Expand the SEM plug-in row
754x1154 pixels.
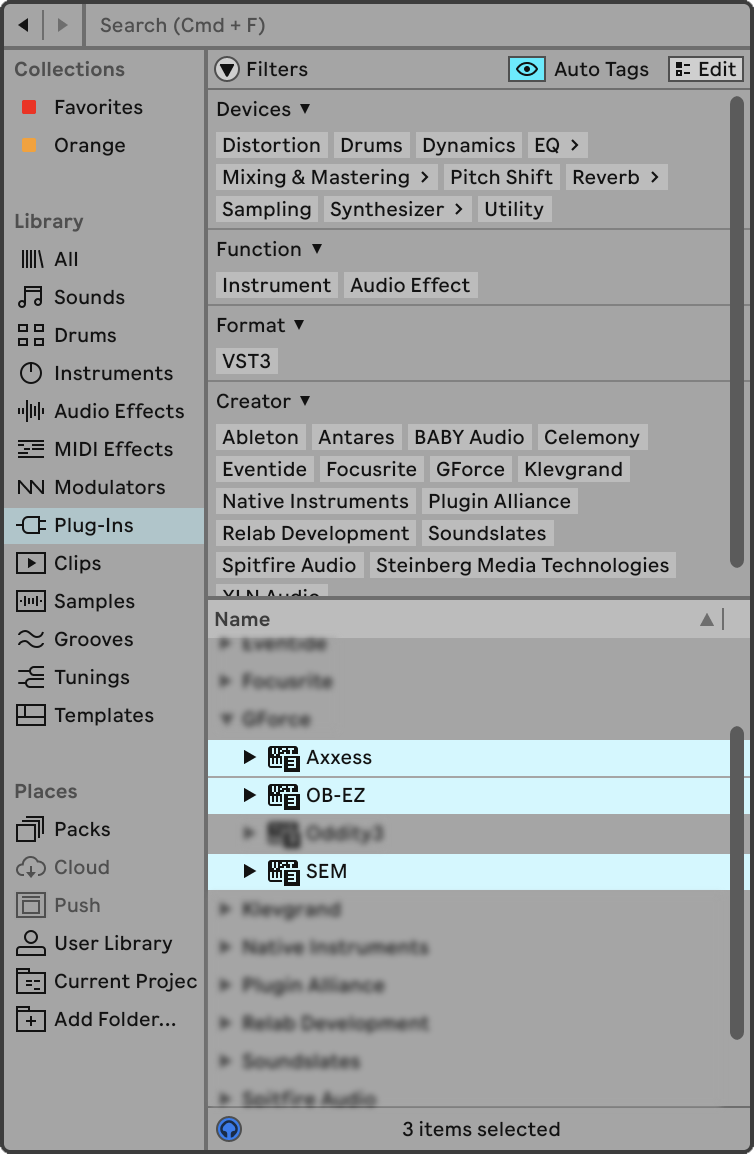coord(250,871)
